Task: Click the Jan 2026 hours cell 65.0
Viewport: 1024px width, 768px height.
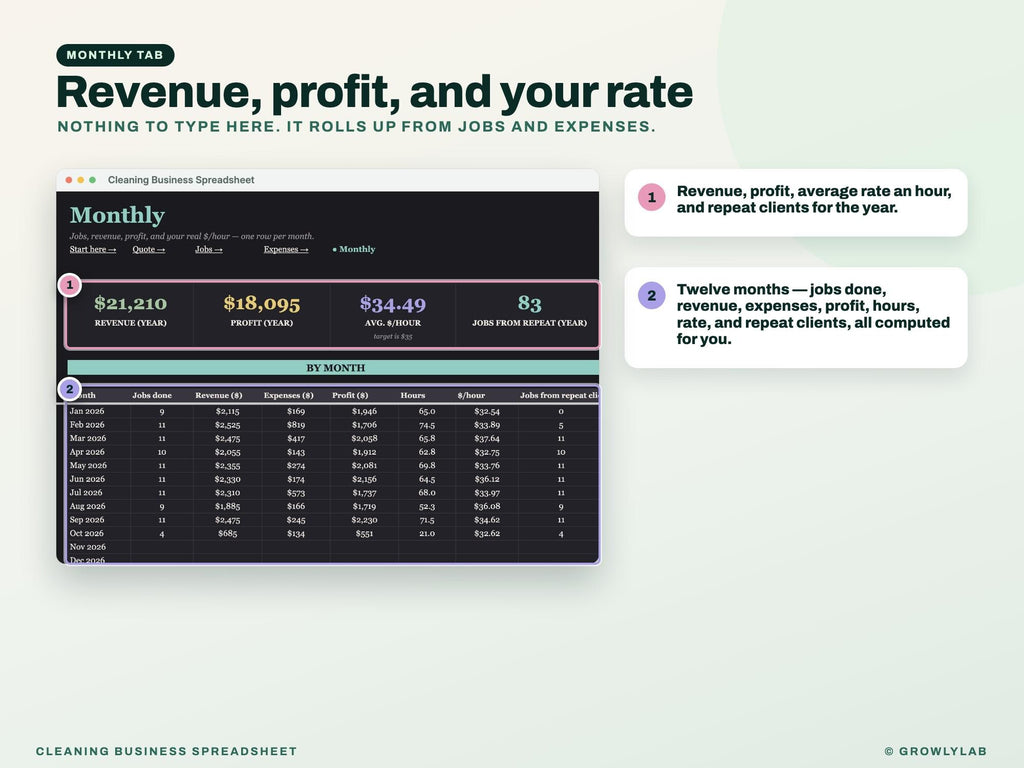Action: tap(427, 411)
